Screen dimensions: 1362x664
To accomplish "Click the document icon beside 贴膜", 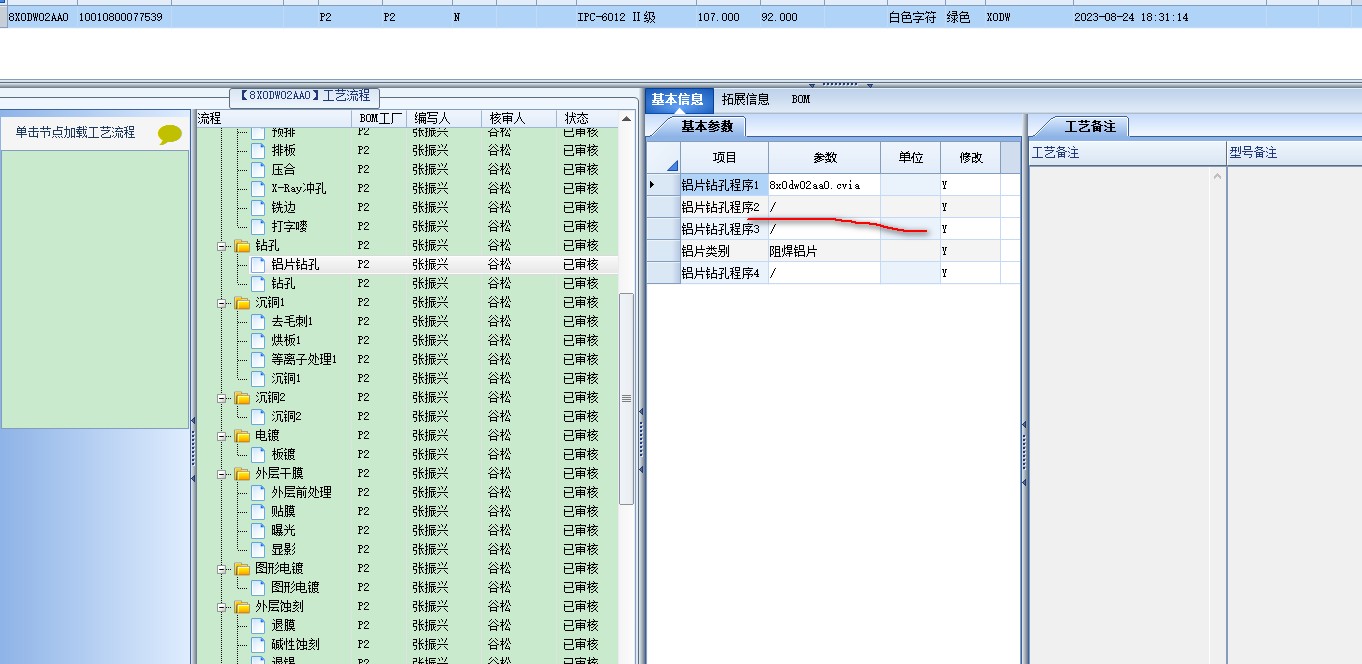I will click(258, 511).
